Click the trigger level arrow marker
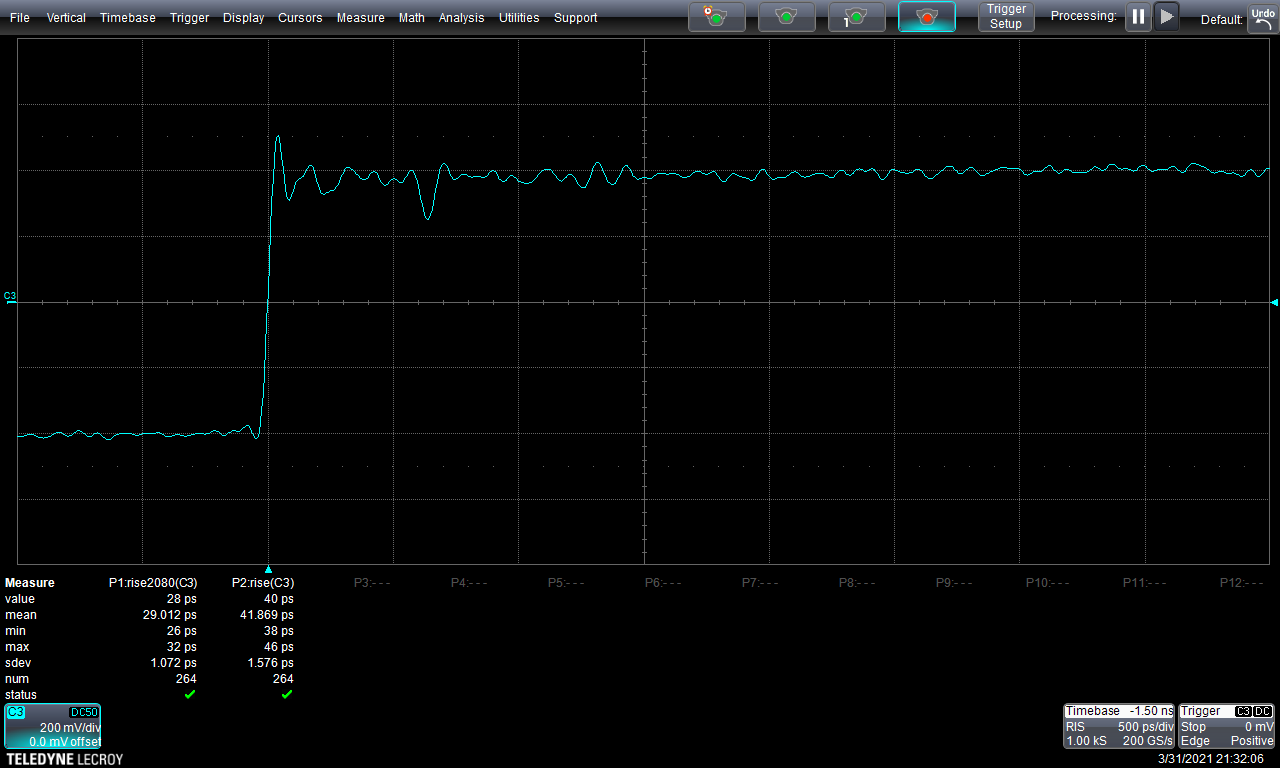 (1274, 302)
